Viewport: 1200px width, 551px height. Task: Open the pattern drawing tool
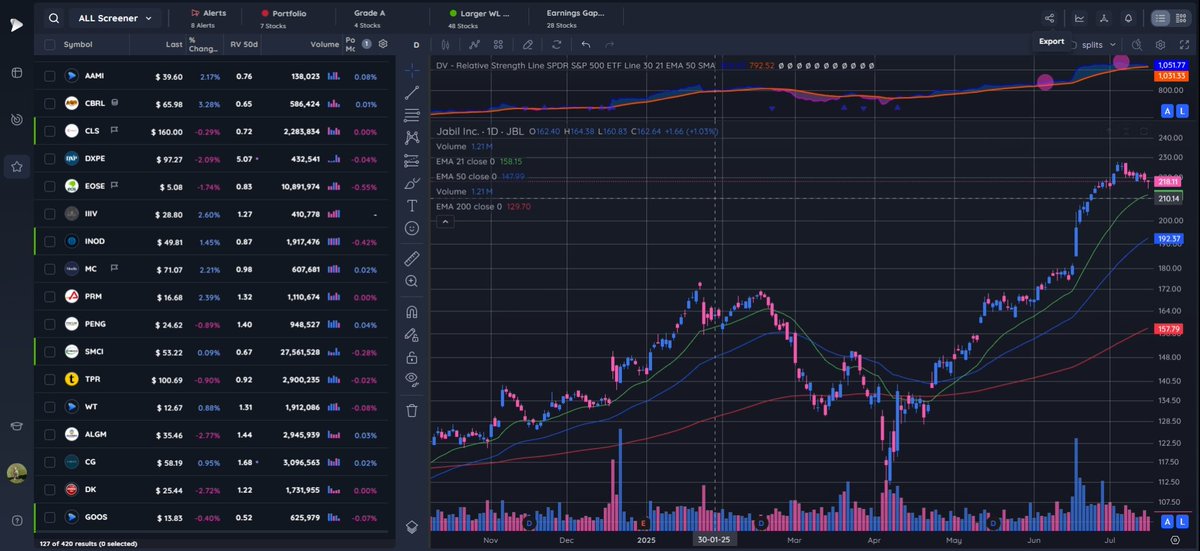pos(412,137)
